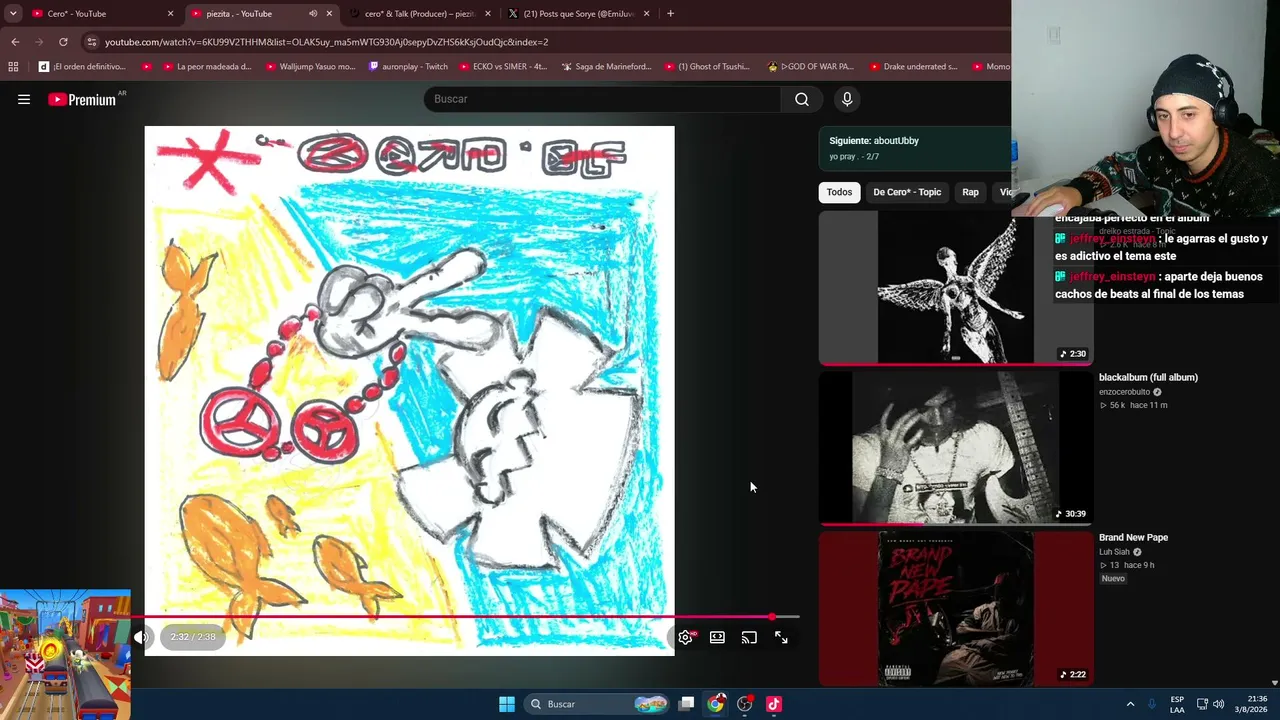
Task: Close the X 'Posts que Sorye' tab
Action: point(647,14)
